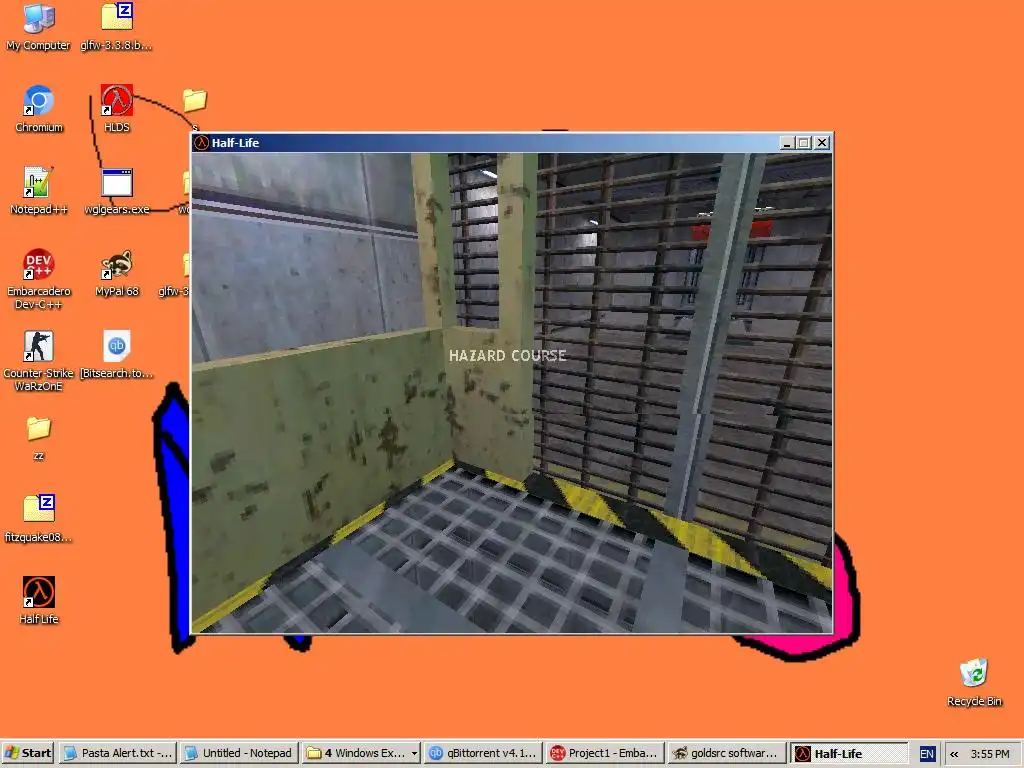Click the HAZARD COURSE text in game

tap(507, 355)
